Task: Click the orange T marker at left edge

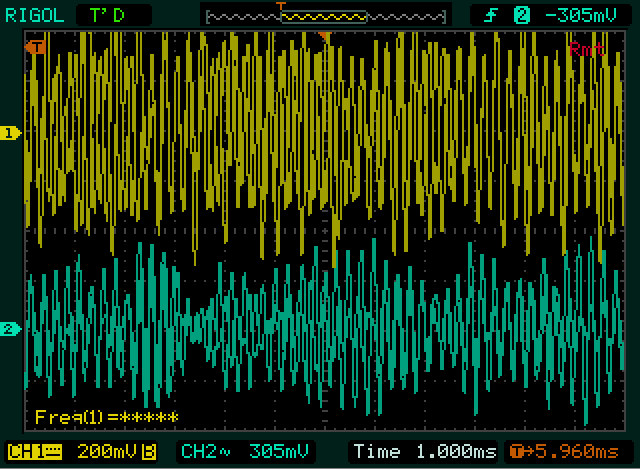Action: [37, 46]
